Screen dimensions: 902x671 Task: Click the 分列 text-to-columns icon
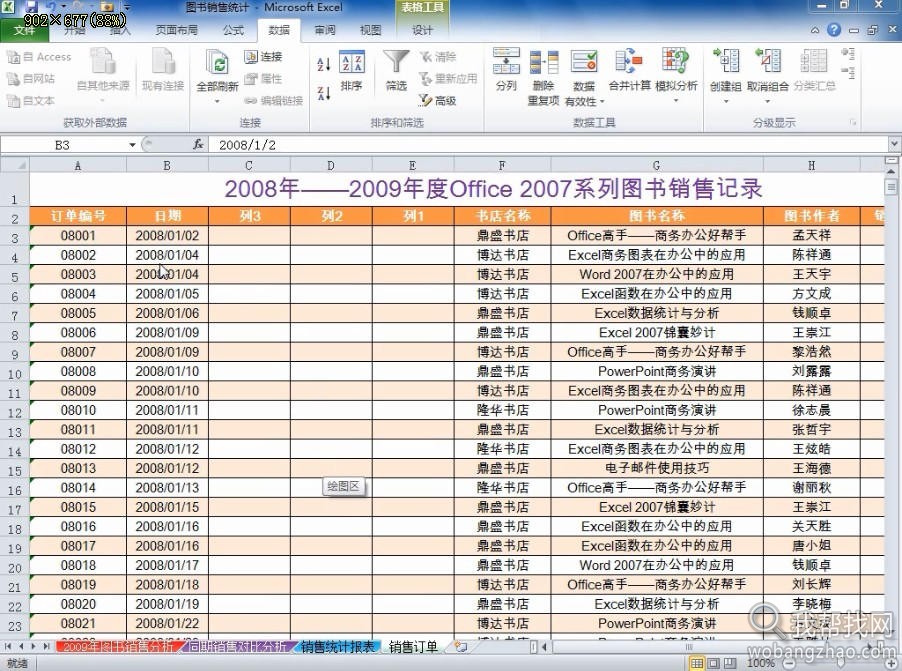506,62
